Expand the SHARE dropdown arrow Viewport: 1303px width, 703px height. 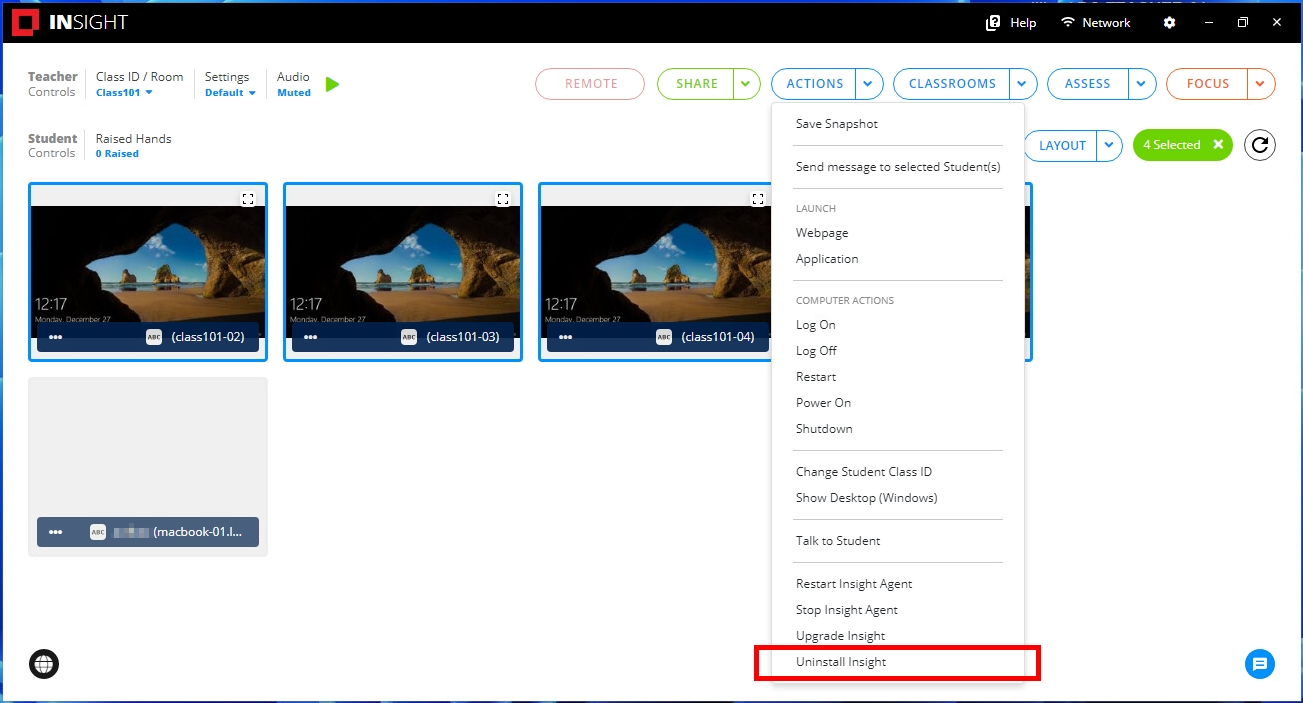746,84
